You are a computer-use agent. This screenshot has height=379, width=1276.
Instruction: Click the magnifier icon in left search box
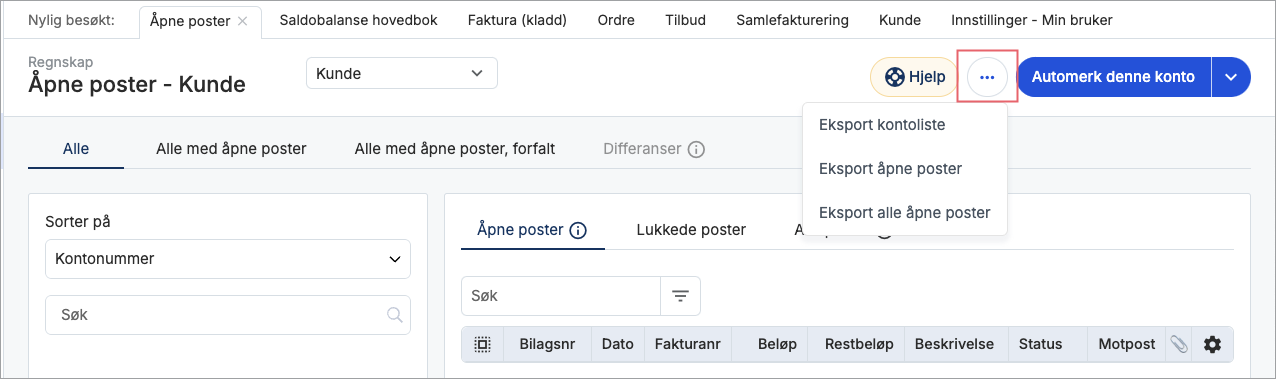[x=395, y=315]
